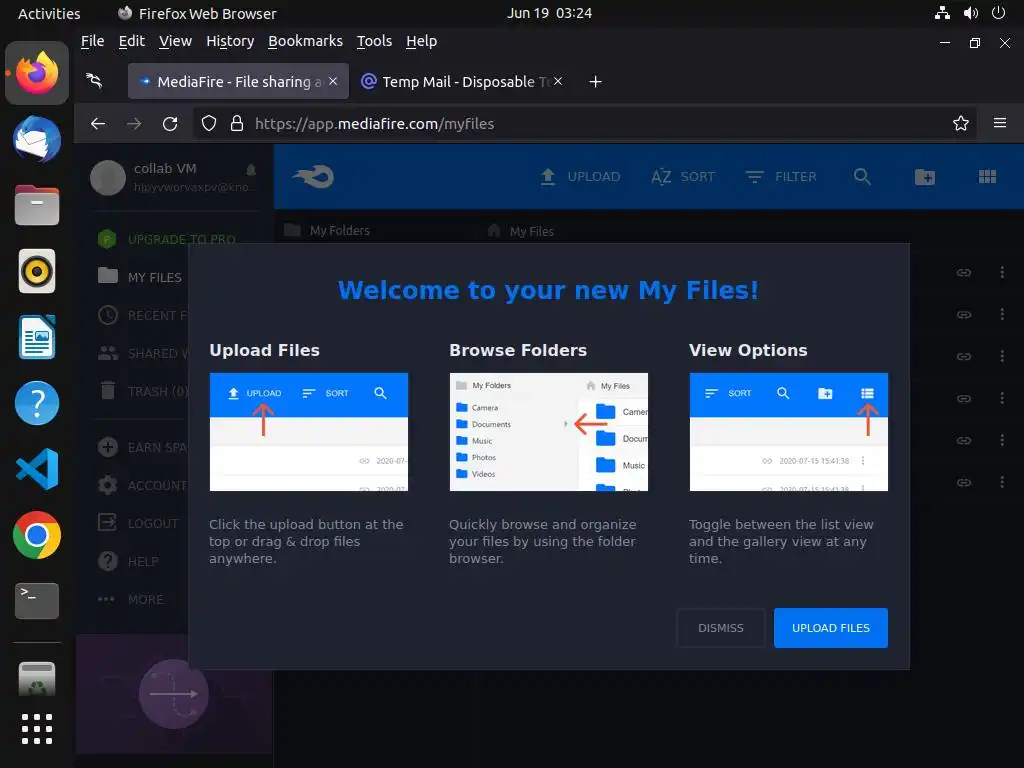Click the My Folders breadcrumb header
The width and height of the screenshot is (1024, 768).
click(x=328, y=231)
